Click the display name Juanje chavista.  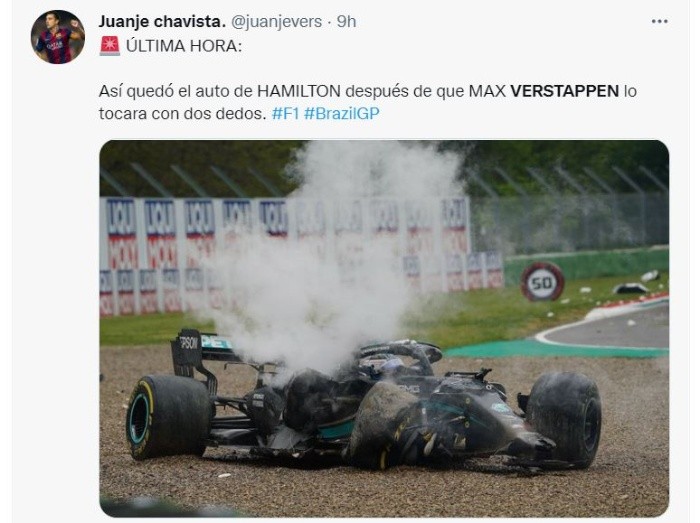click(162, 21)
